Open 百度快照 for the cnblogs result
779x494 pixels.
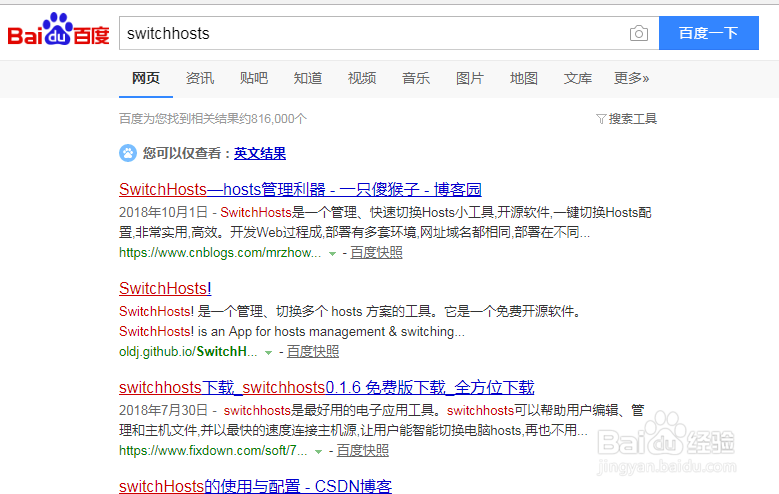[x=376, y=253]
